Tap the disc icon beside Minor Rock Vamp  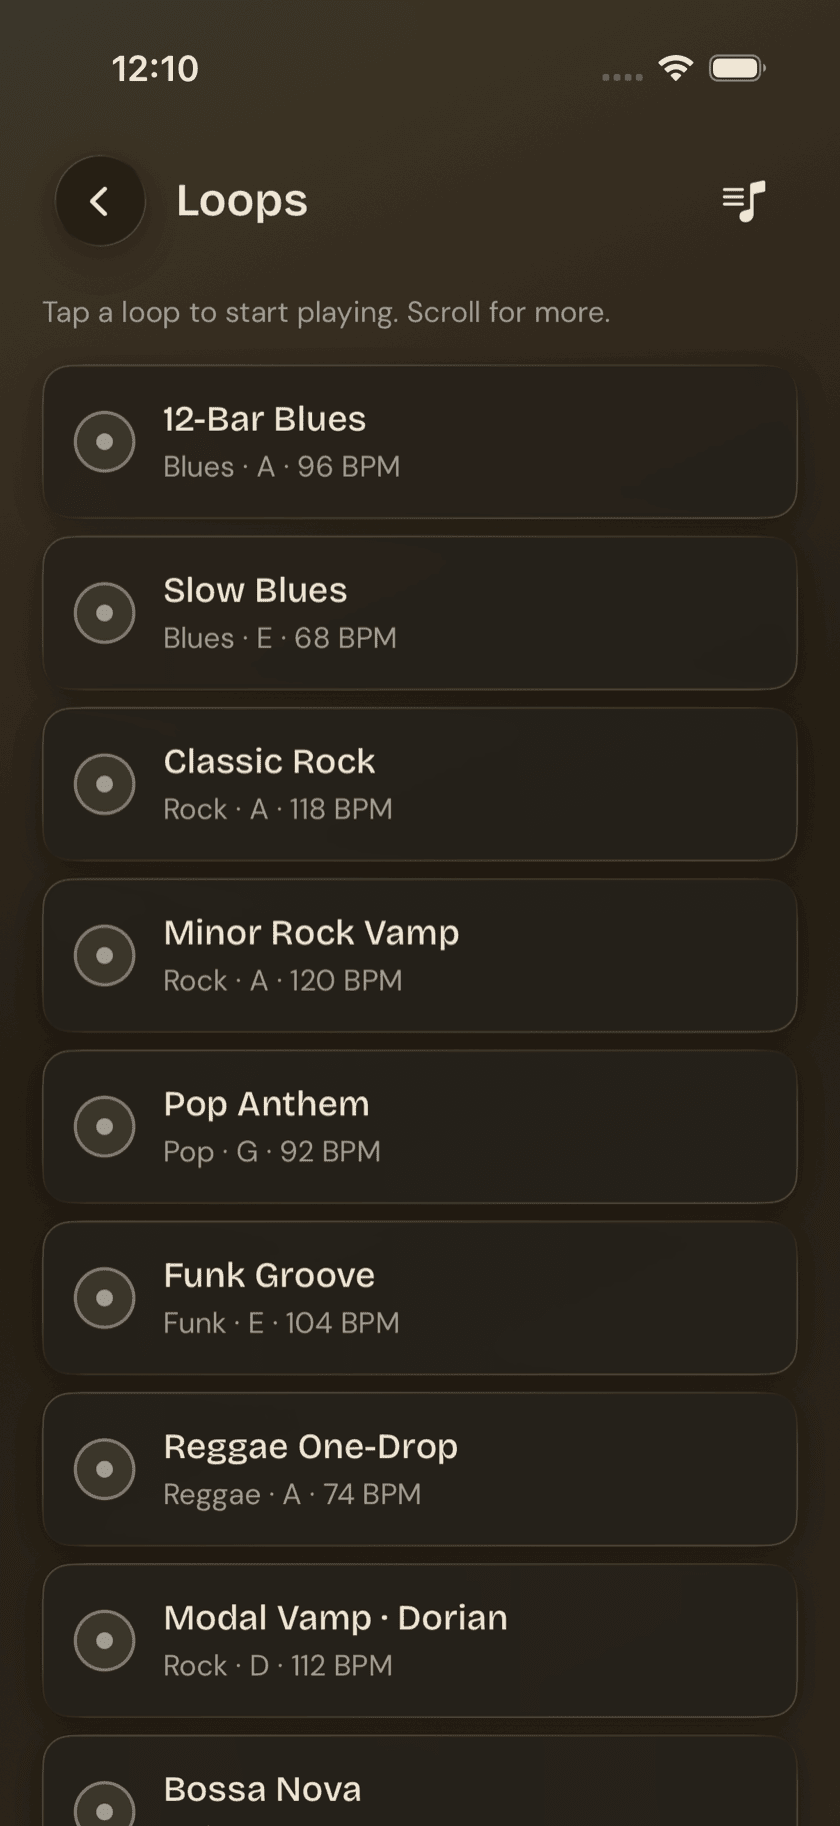105,955
